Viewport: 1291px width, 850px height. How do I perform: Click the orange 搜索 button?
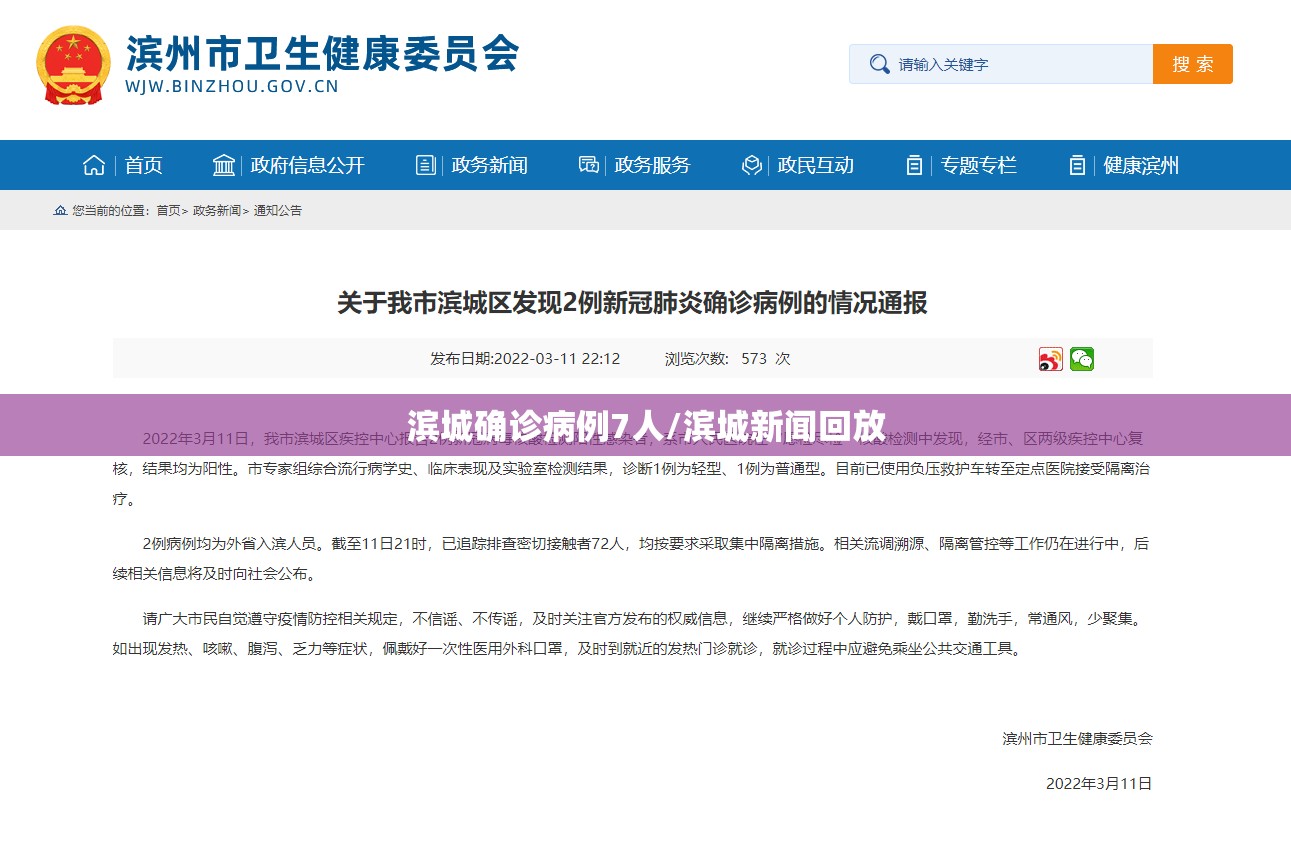(x=1193, y=64)
